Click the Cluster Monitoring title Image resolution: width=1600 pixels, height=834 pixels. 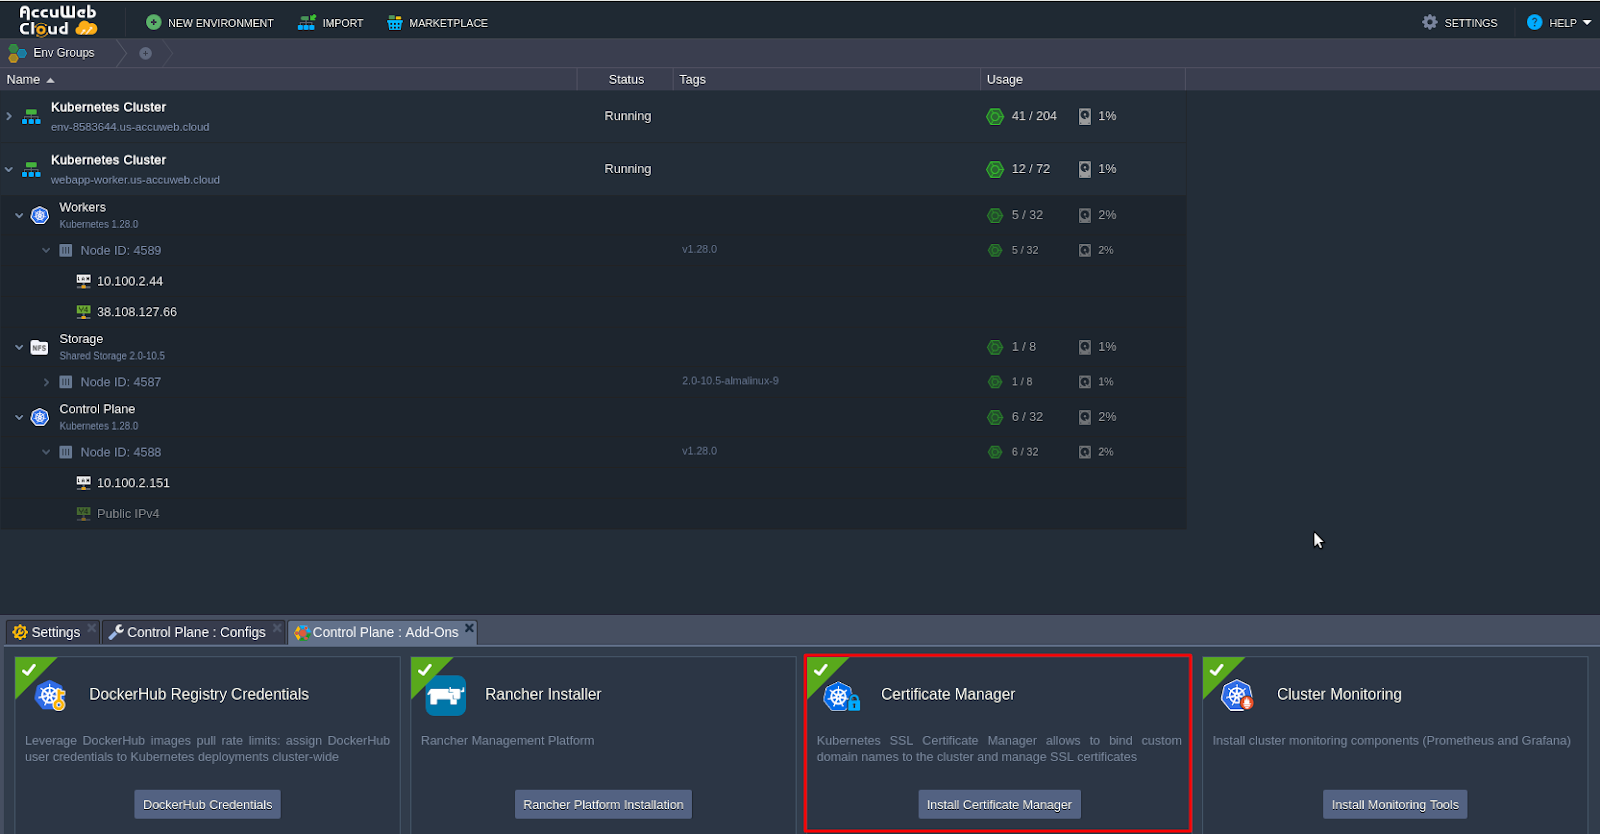pyautogui.click(x=1339, y=694)
